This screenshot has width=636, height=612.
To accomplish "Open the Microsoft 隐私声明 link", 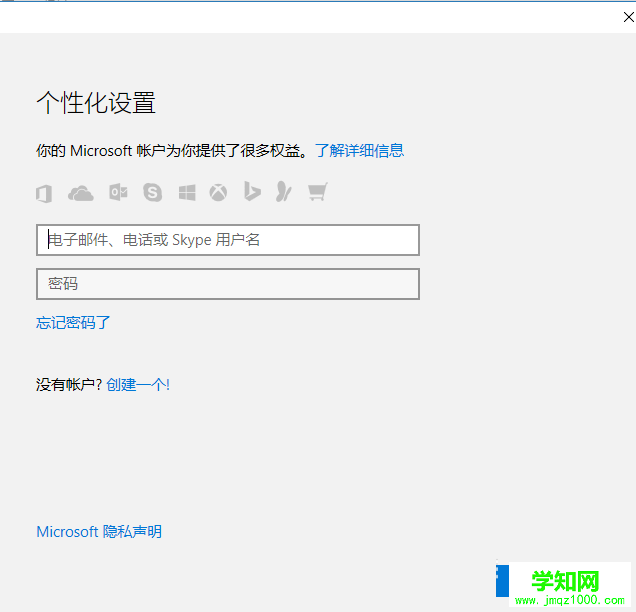I will click(99, 532).
